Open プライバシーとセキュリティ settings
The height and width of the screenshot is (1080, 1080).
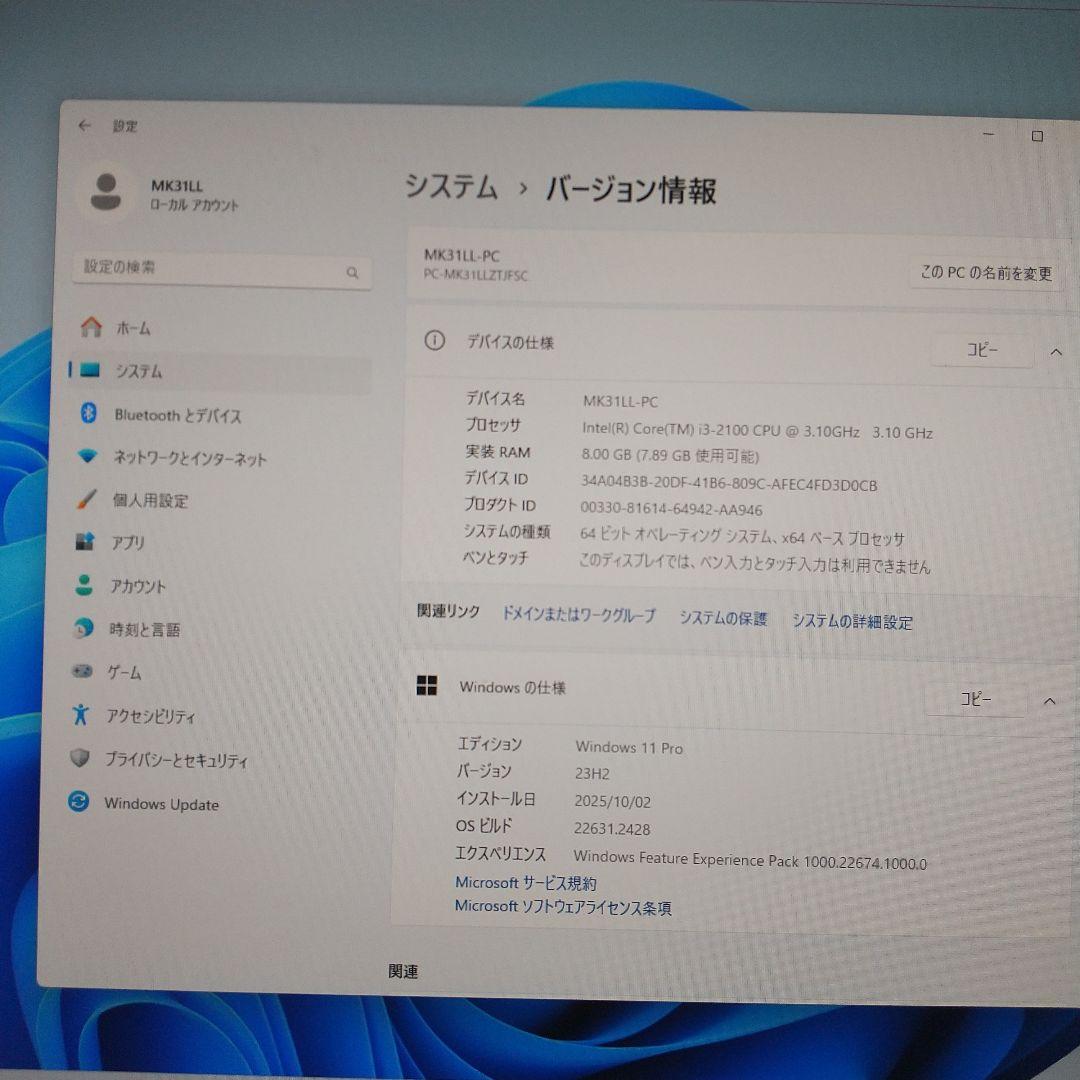(x=177, y=760)
